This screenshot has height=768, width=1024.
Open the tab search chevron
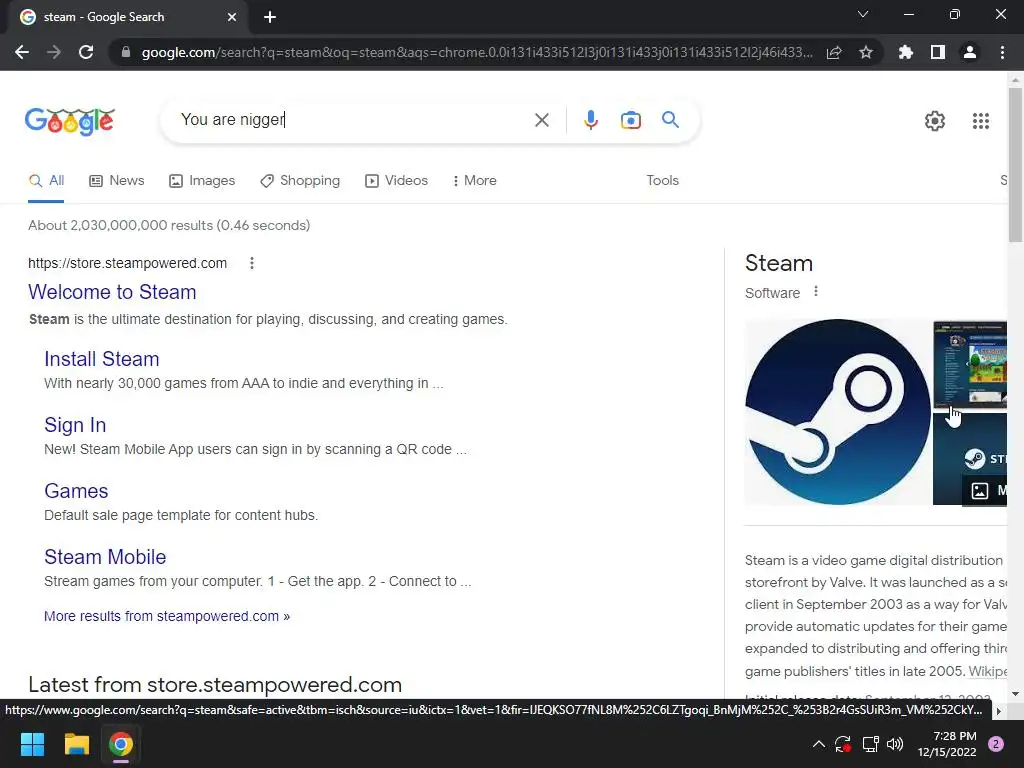pos(863,14)
